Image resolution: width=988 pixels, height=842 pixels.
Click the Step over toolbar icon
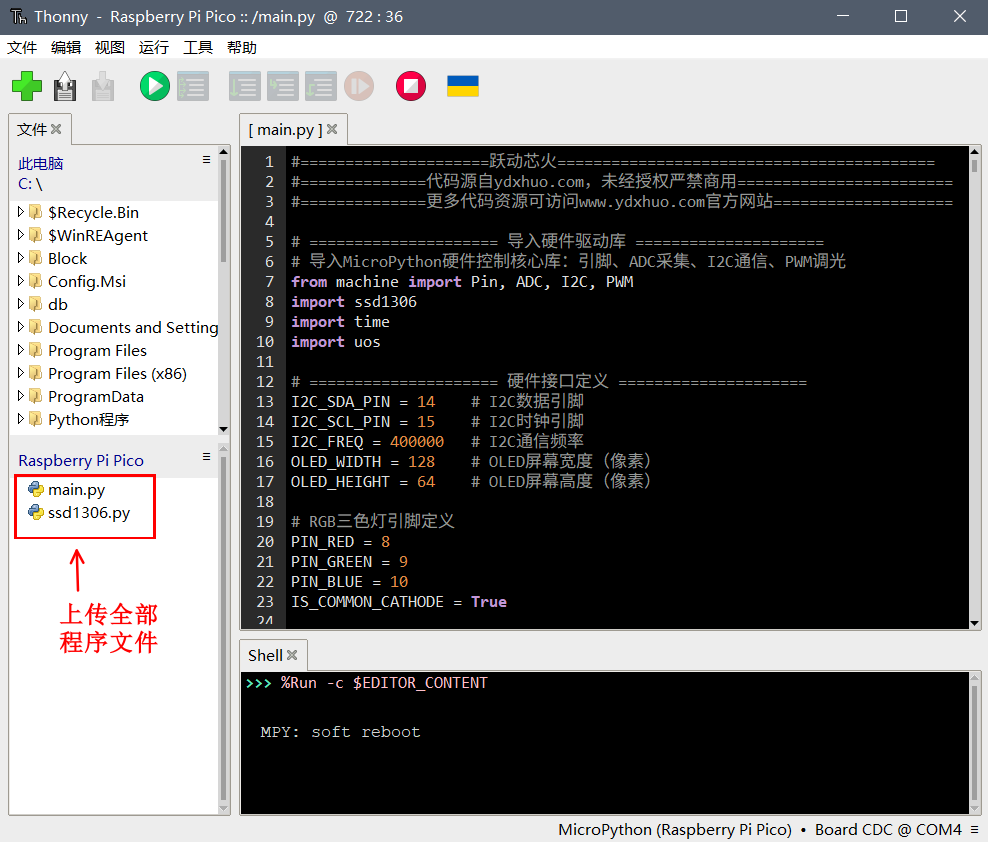point(244,87)
